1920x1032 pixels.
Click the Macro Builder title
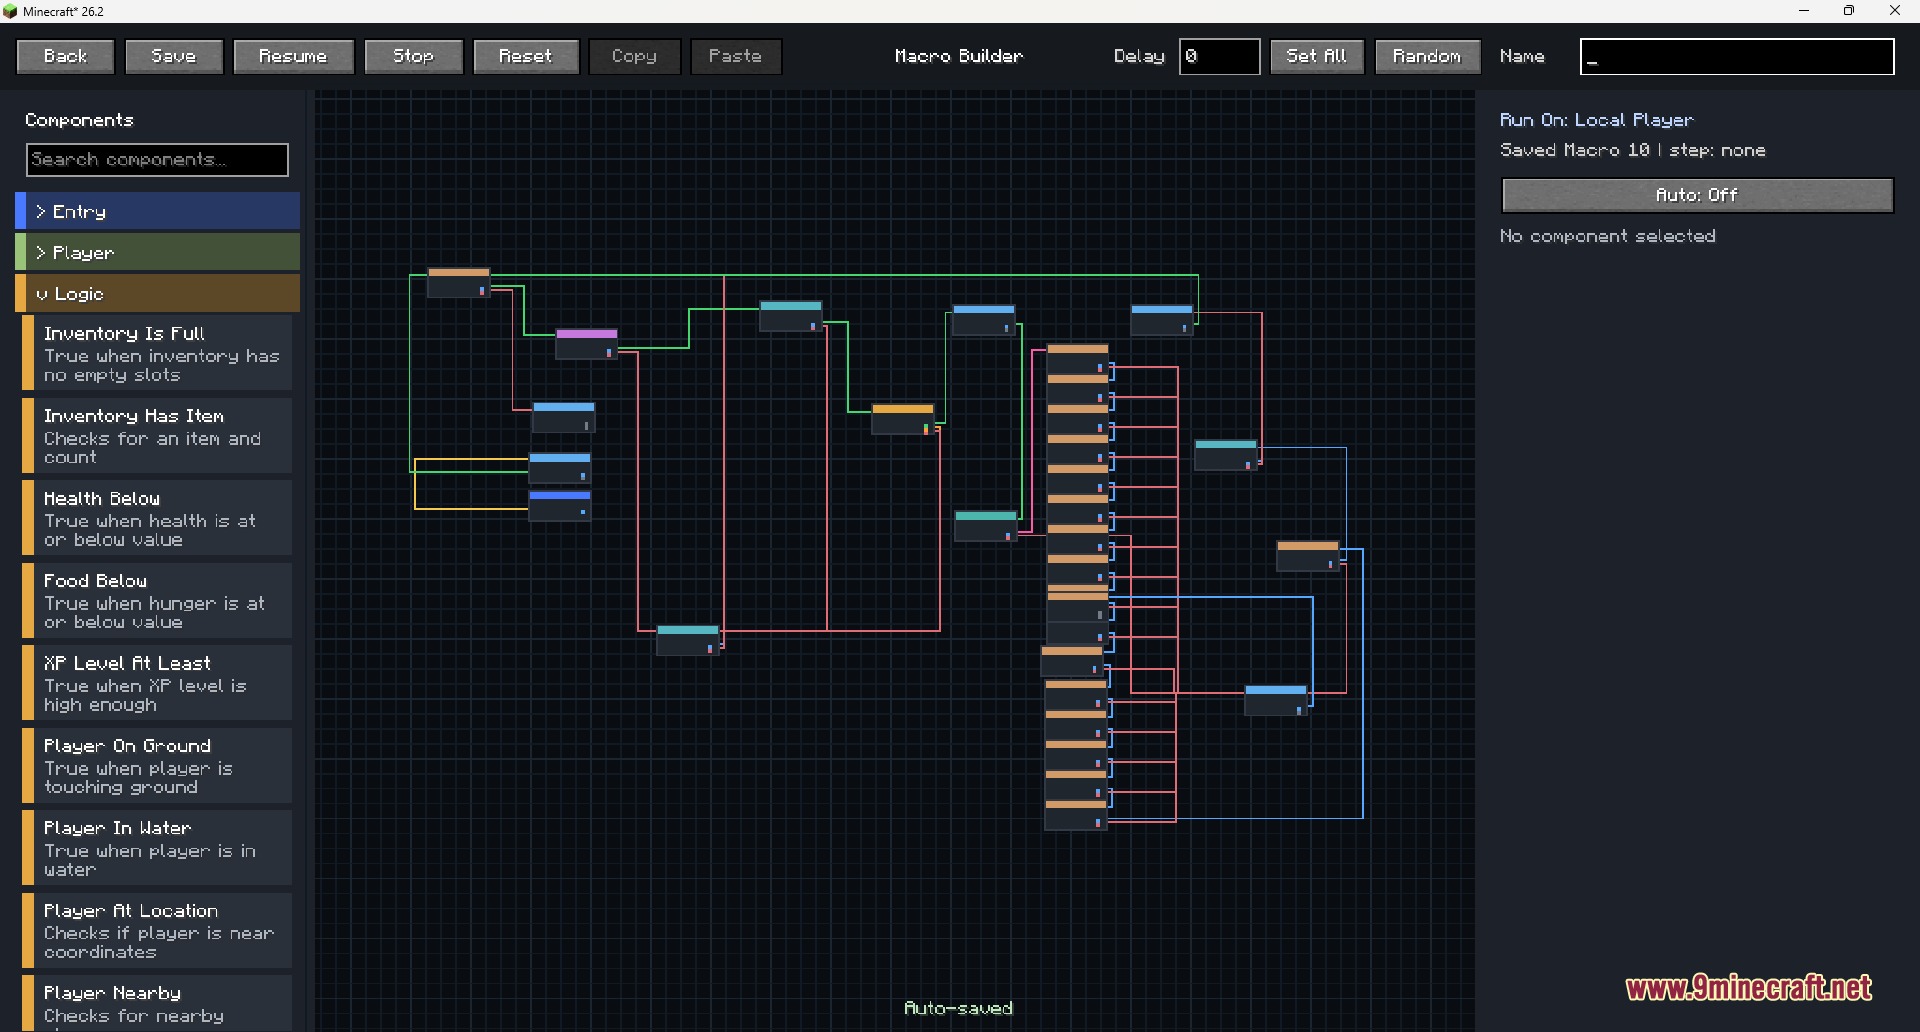point(959,56)
